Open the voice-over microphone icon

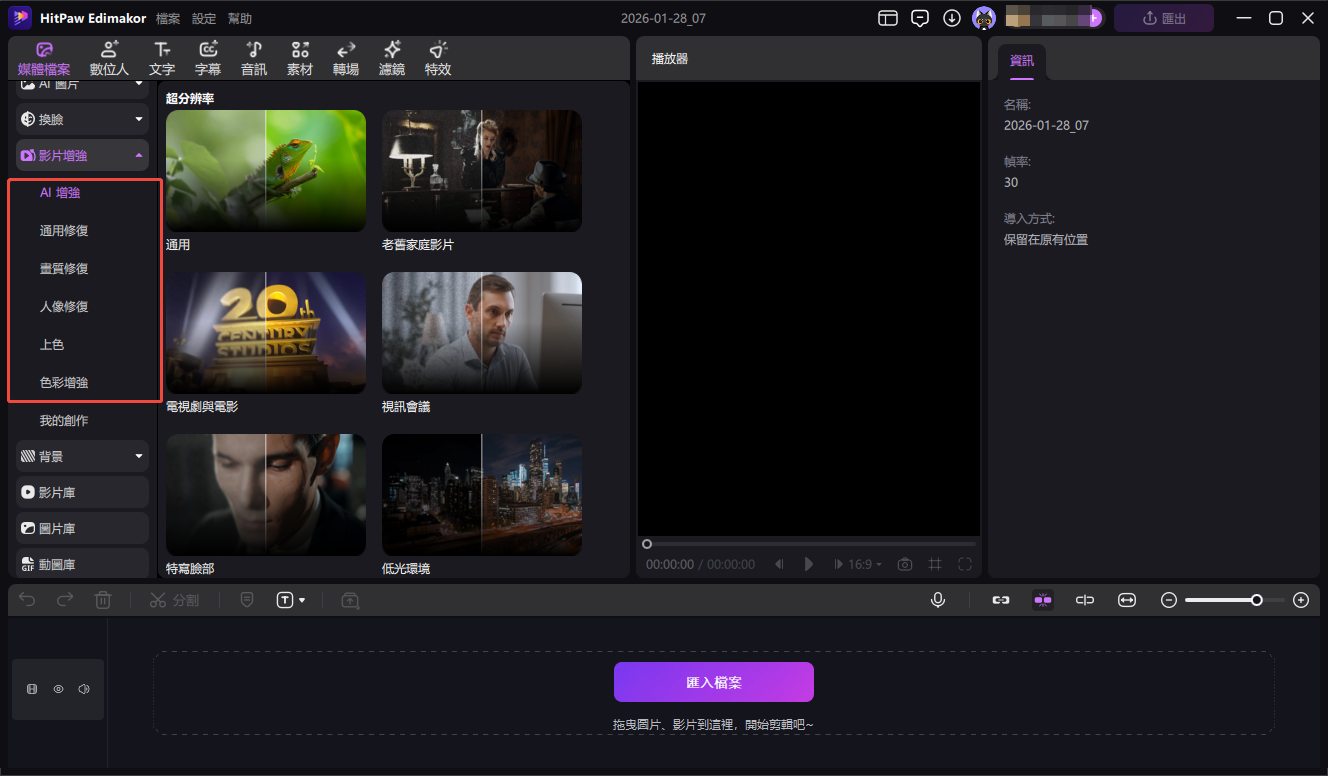pyautogui.click(x=937, y=599)
